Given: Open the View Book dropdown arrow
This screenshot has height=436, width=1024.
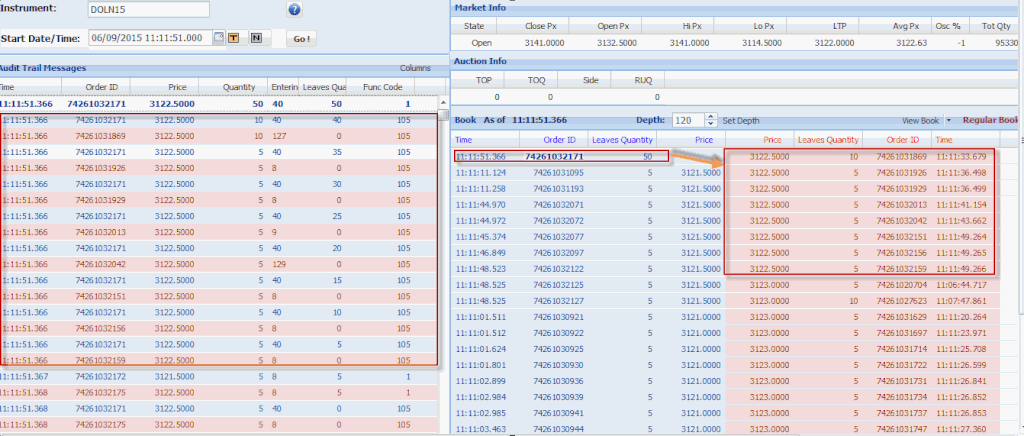Looking at the screenshot, I should pos(947,120).
